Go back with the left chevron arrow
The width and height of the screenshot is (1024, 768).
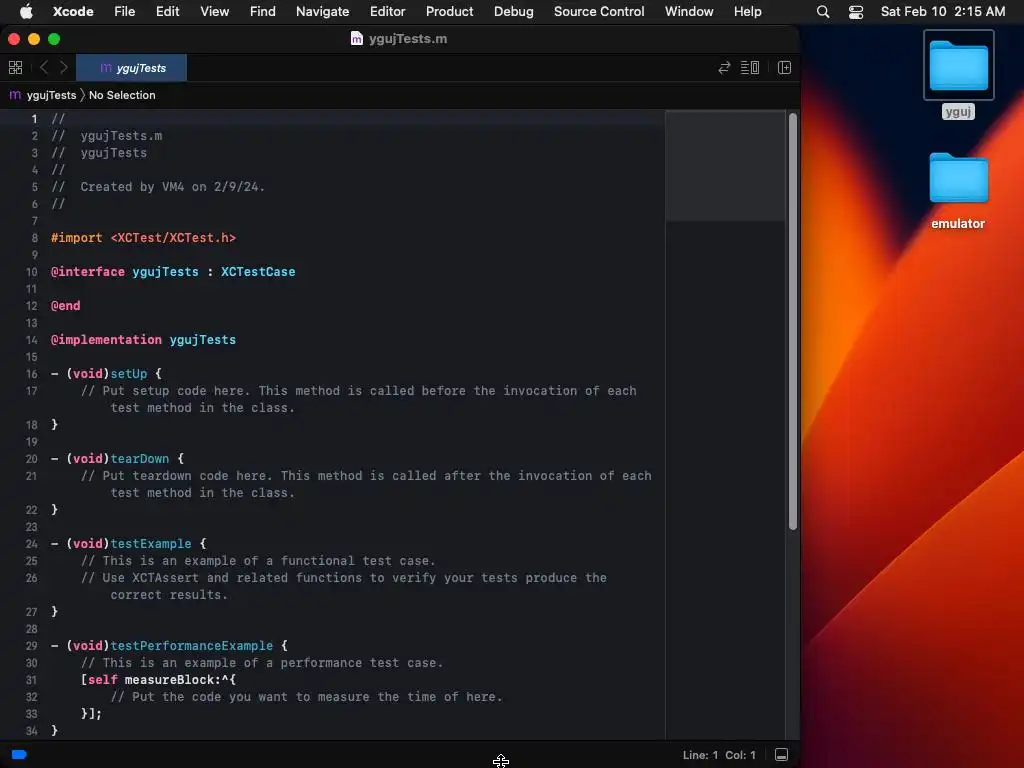(44, 67)
